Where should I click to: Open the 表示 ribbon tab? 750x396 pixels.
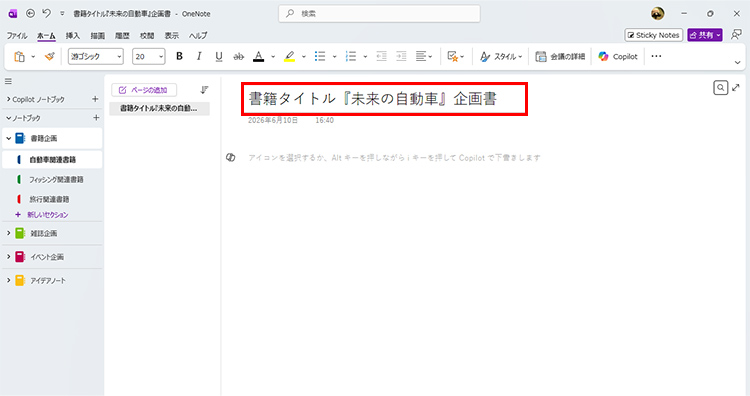[172, 35]
